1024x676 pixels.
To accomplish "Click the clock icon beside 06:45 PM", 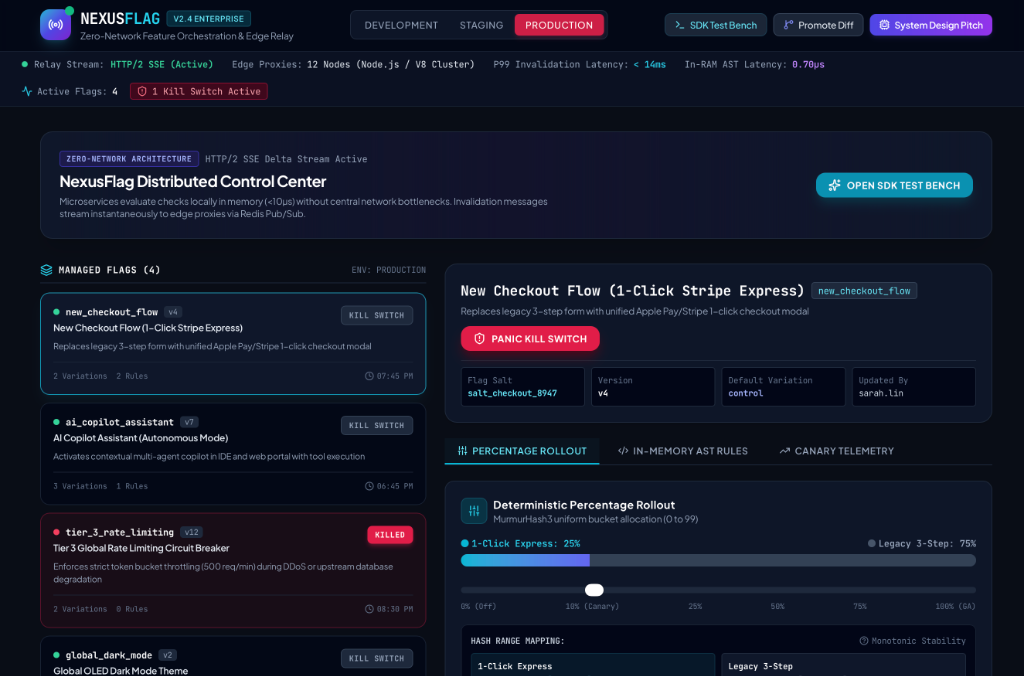I will click(x=369, y=486).
